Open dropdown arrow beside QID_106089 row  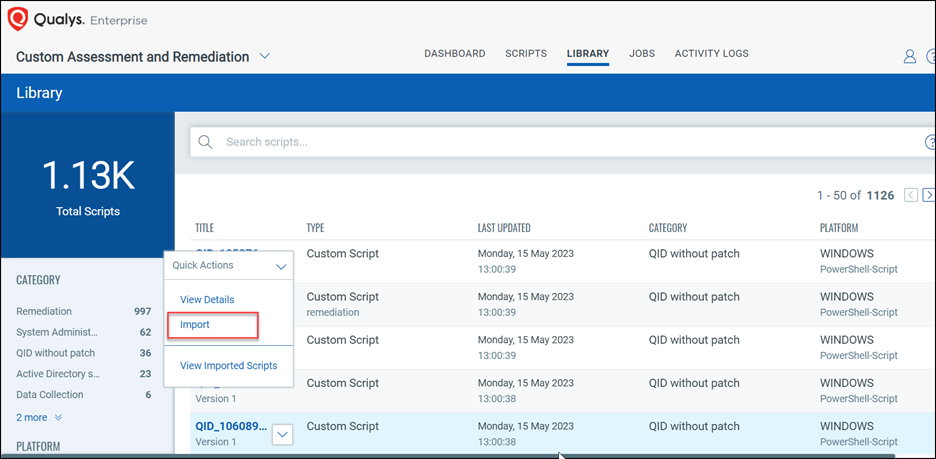click(283, 435)
